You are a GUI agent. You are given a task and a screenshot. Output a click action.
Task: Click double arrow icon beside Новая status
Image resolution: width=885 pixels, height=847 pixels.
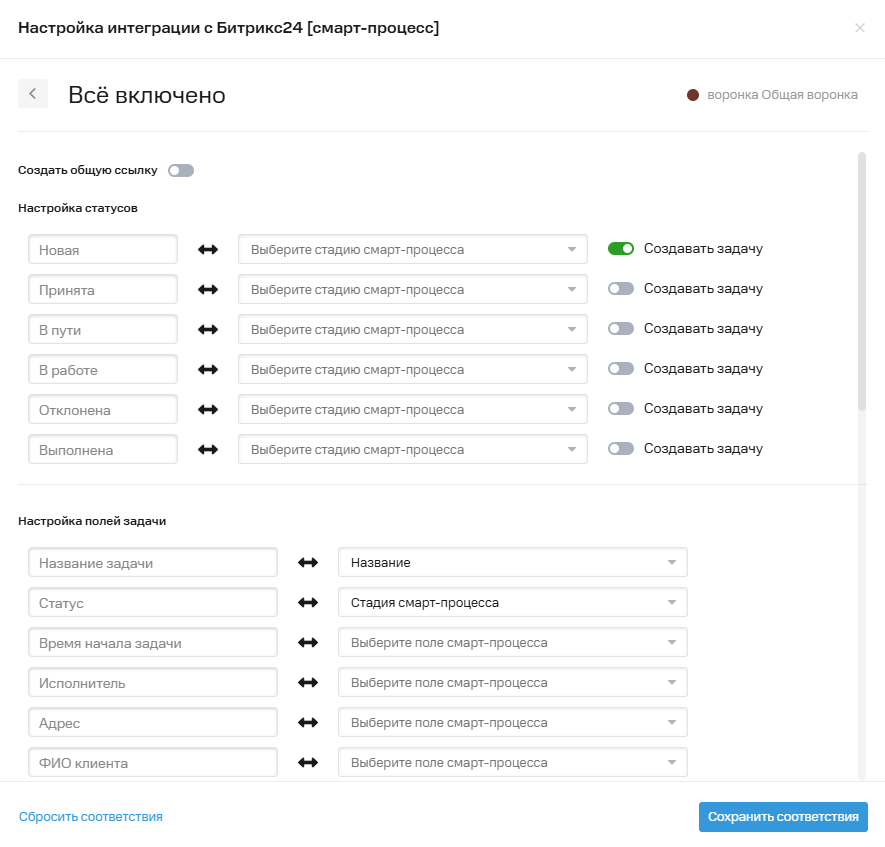point(208,250)
